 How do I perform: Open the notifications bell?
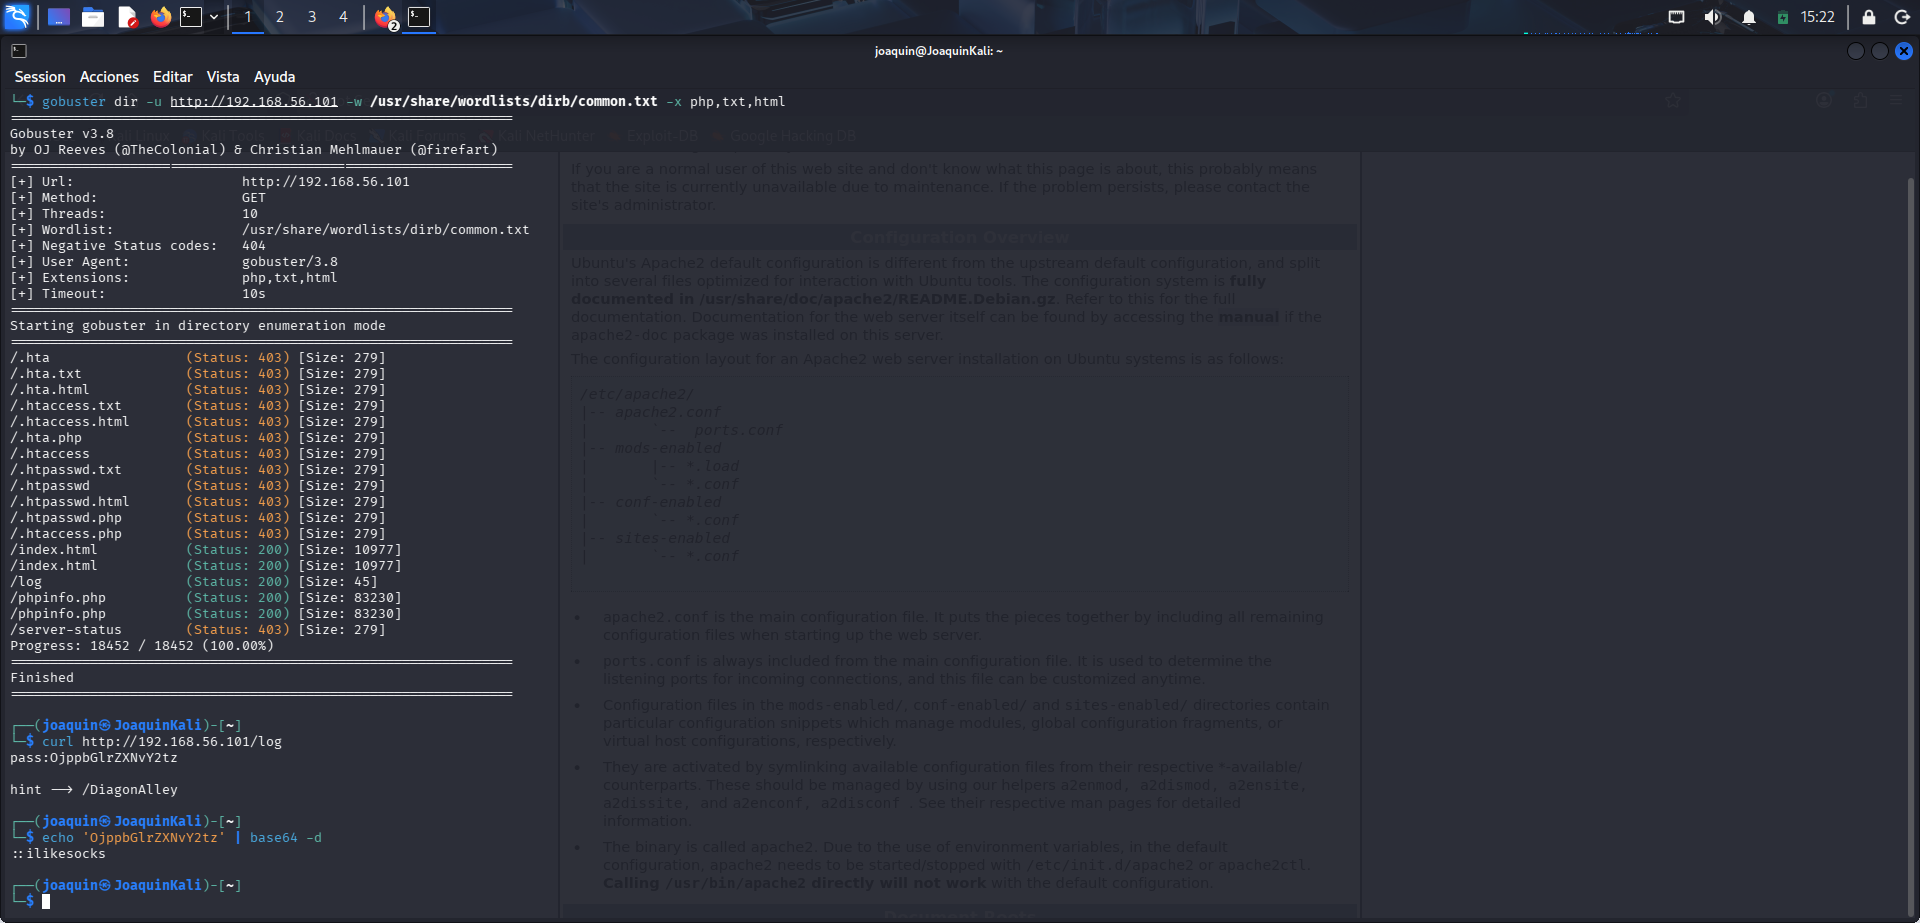pos(1749,17)
